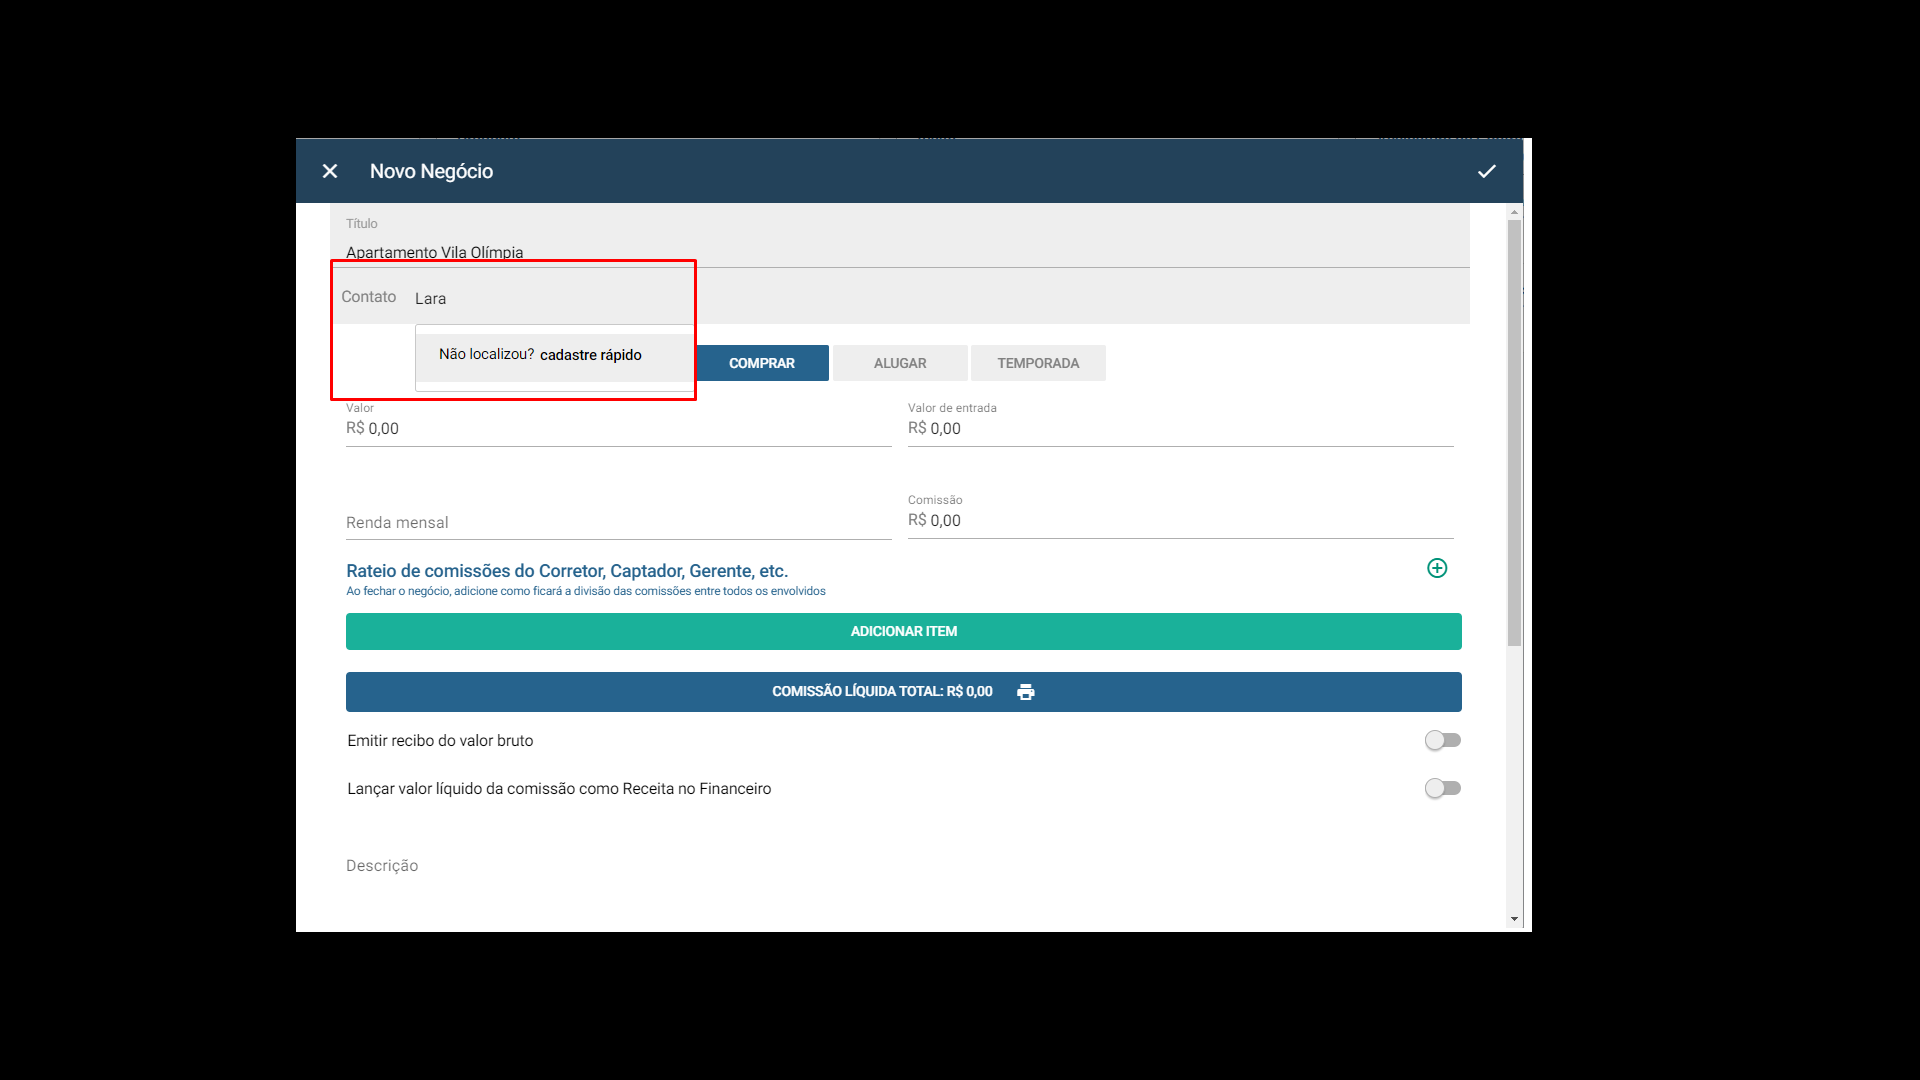Click the green plus circle icon for Rateio
The image size is (1920, 1080).
click(x=1437, y=568)
